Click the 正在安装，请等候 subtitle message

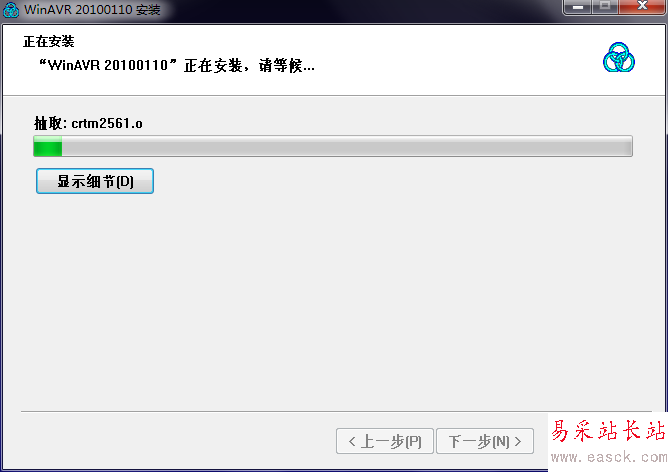coord(177,65)
